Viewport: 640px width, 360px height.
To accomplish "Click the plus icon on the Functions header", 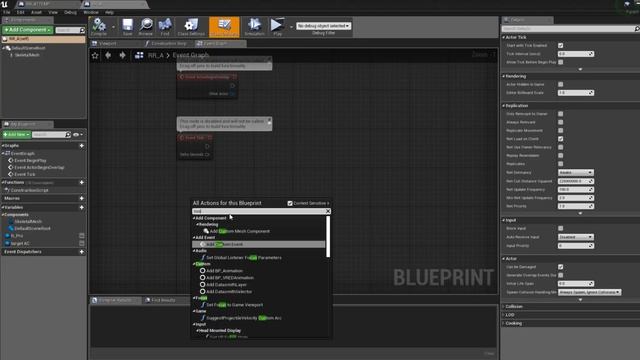I will pos(82,182).
